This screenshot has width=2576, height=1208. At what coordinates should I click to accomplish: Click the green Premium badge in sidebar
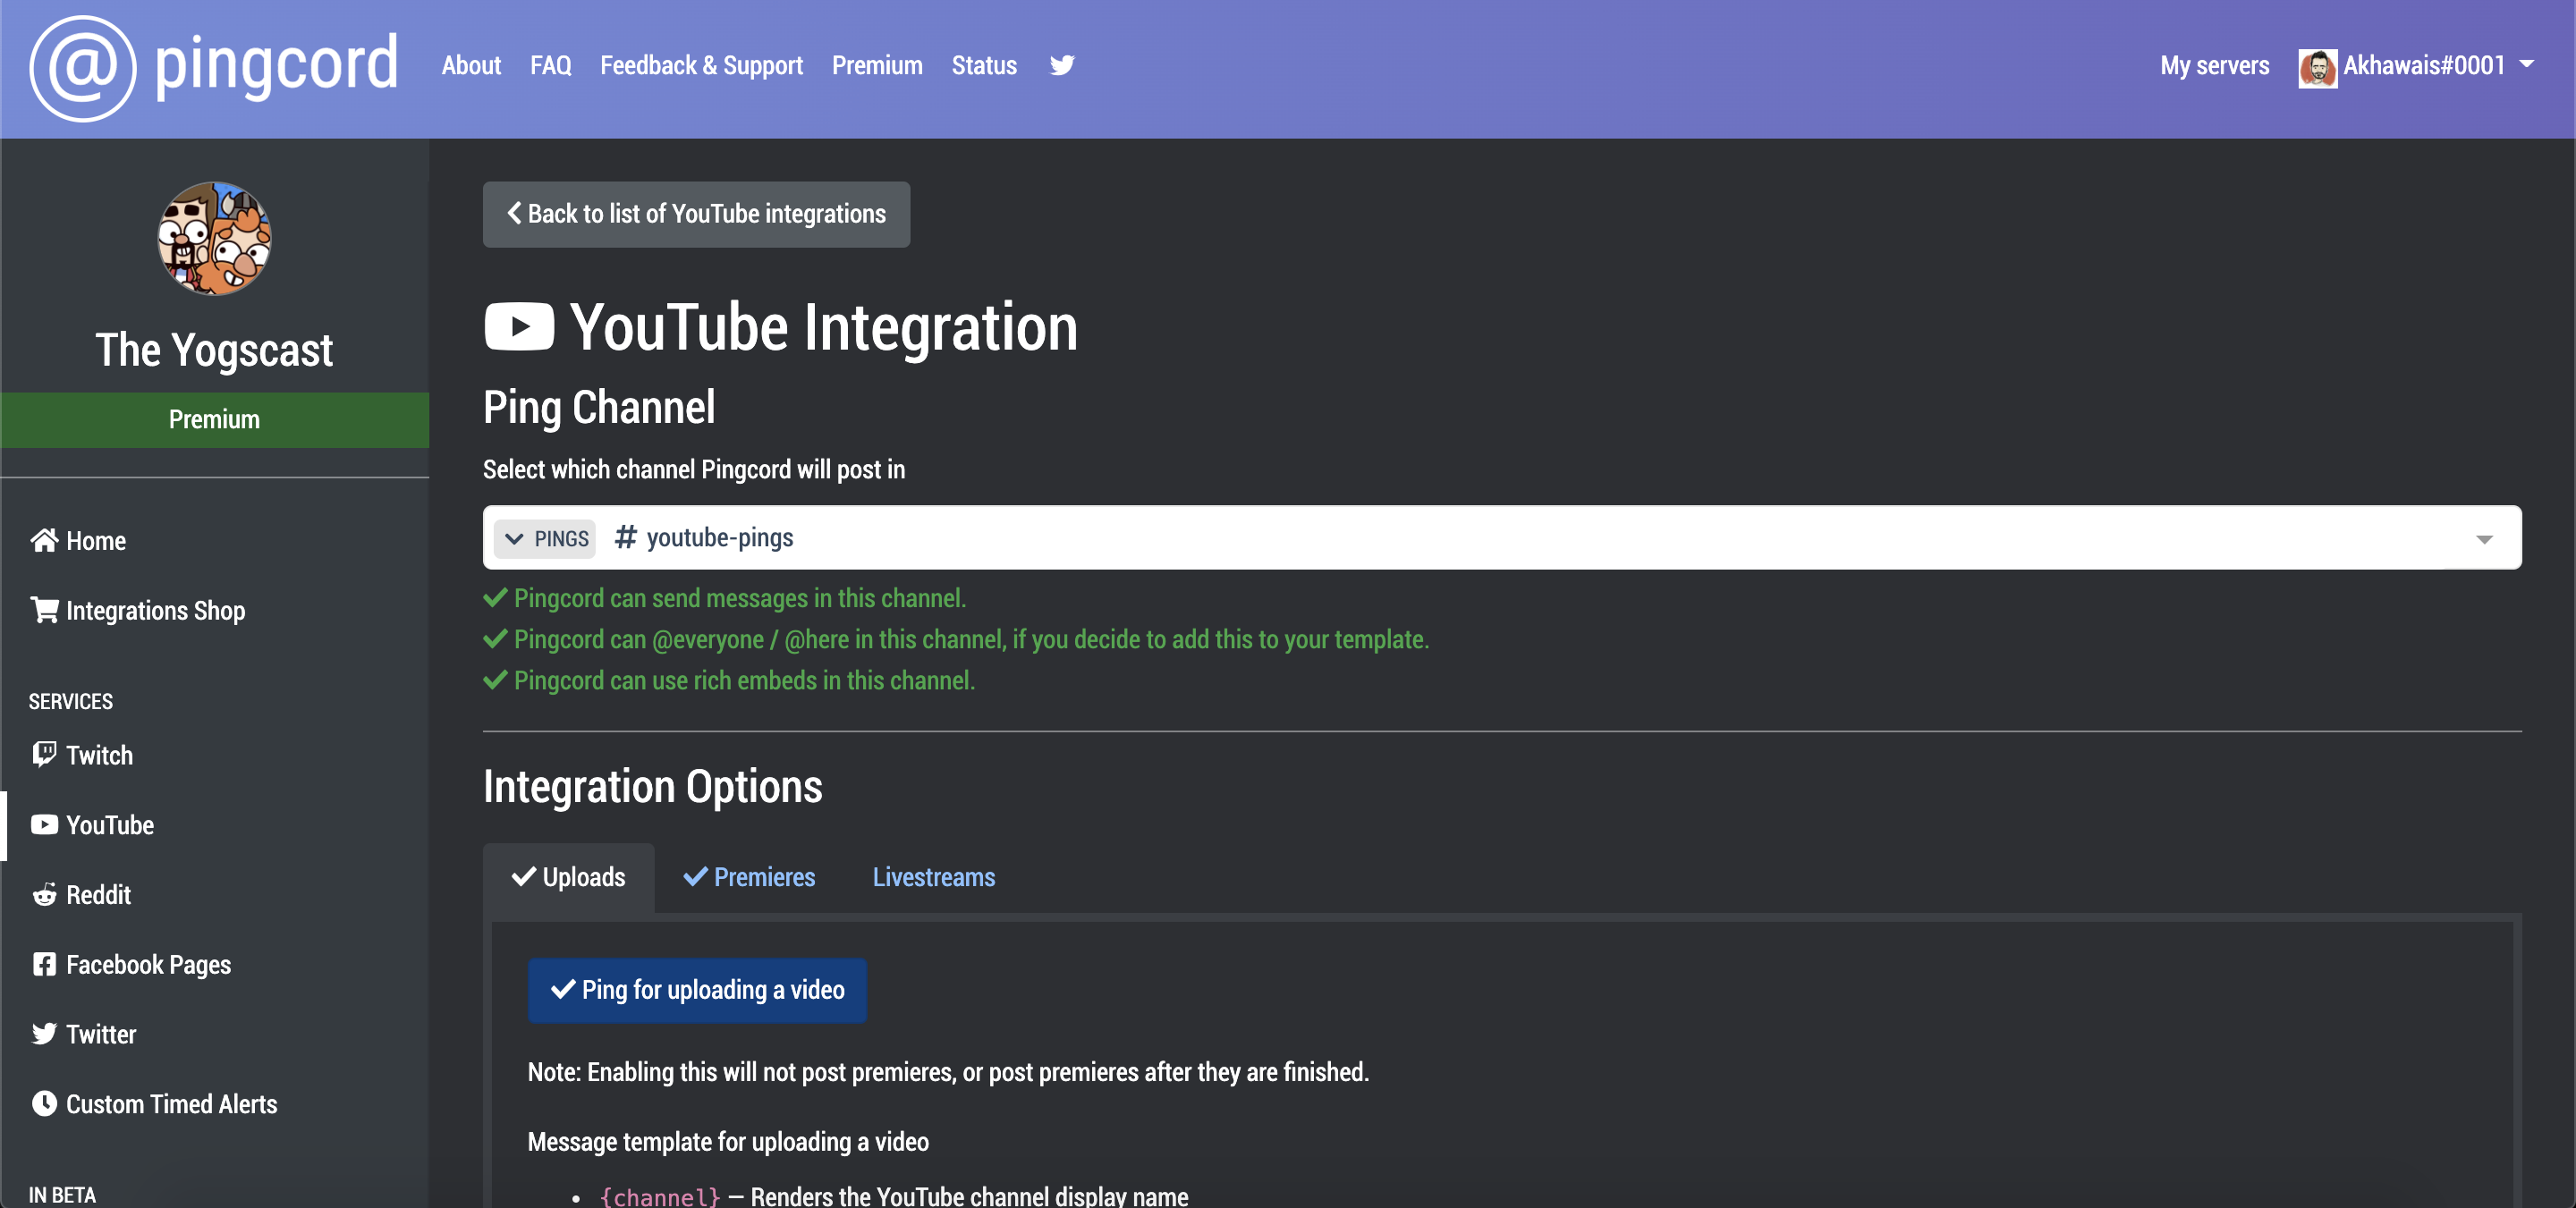pos(214,419)
